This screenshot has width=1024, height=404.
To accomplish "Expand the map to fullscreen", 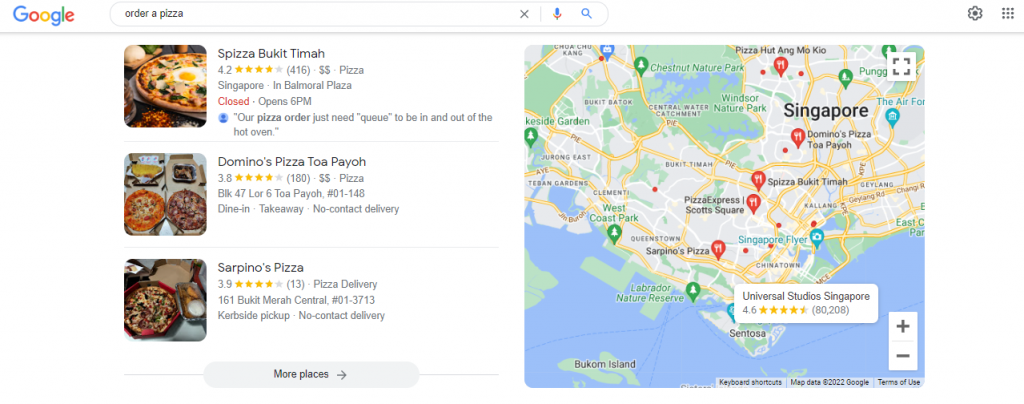I will pyautogui.click(x=901, y=66).
